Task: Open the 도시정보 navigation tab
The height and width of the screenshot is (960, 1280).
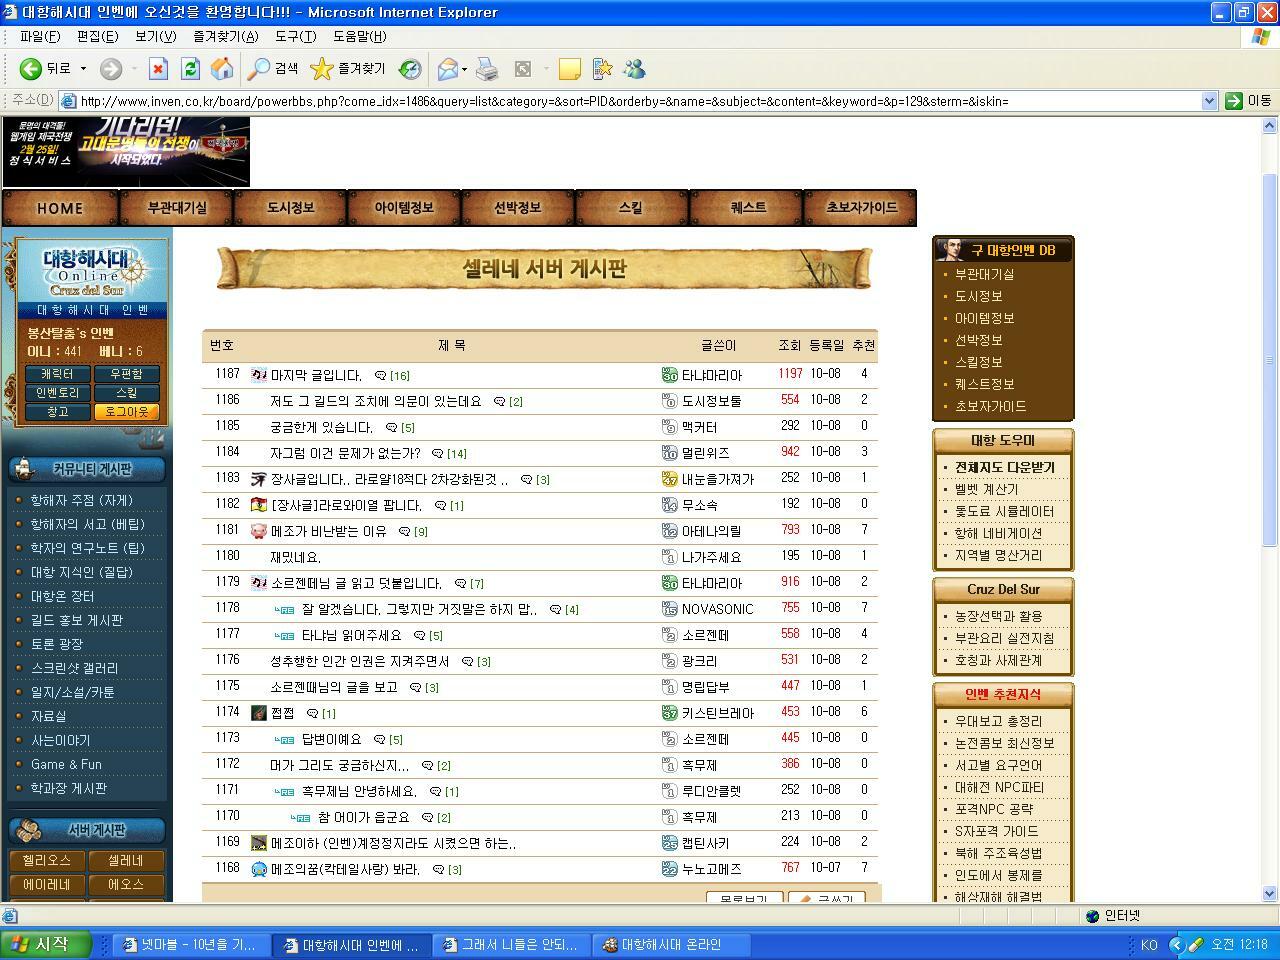Action: [x=291, y=208]
